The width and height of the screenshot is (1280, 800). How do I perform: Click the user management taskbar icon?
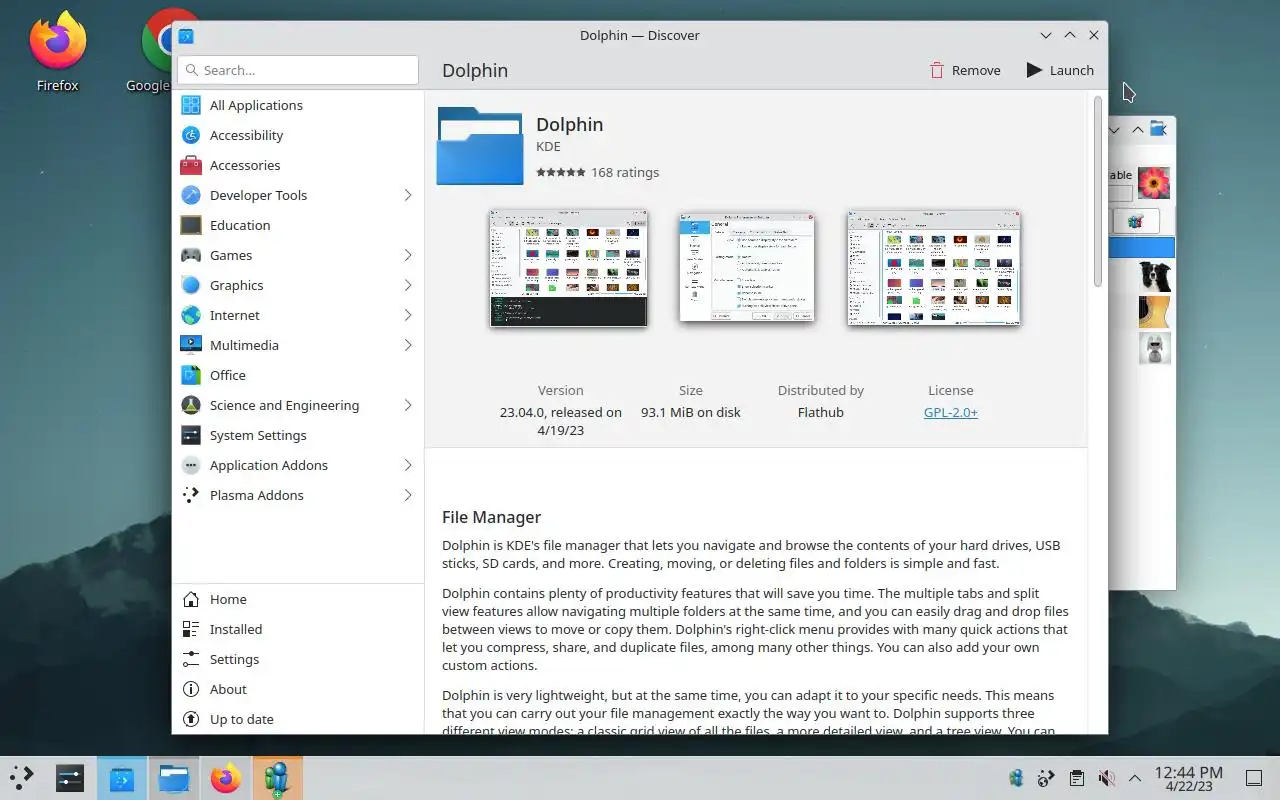(277, 778)
